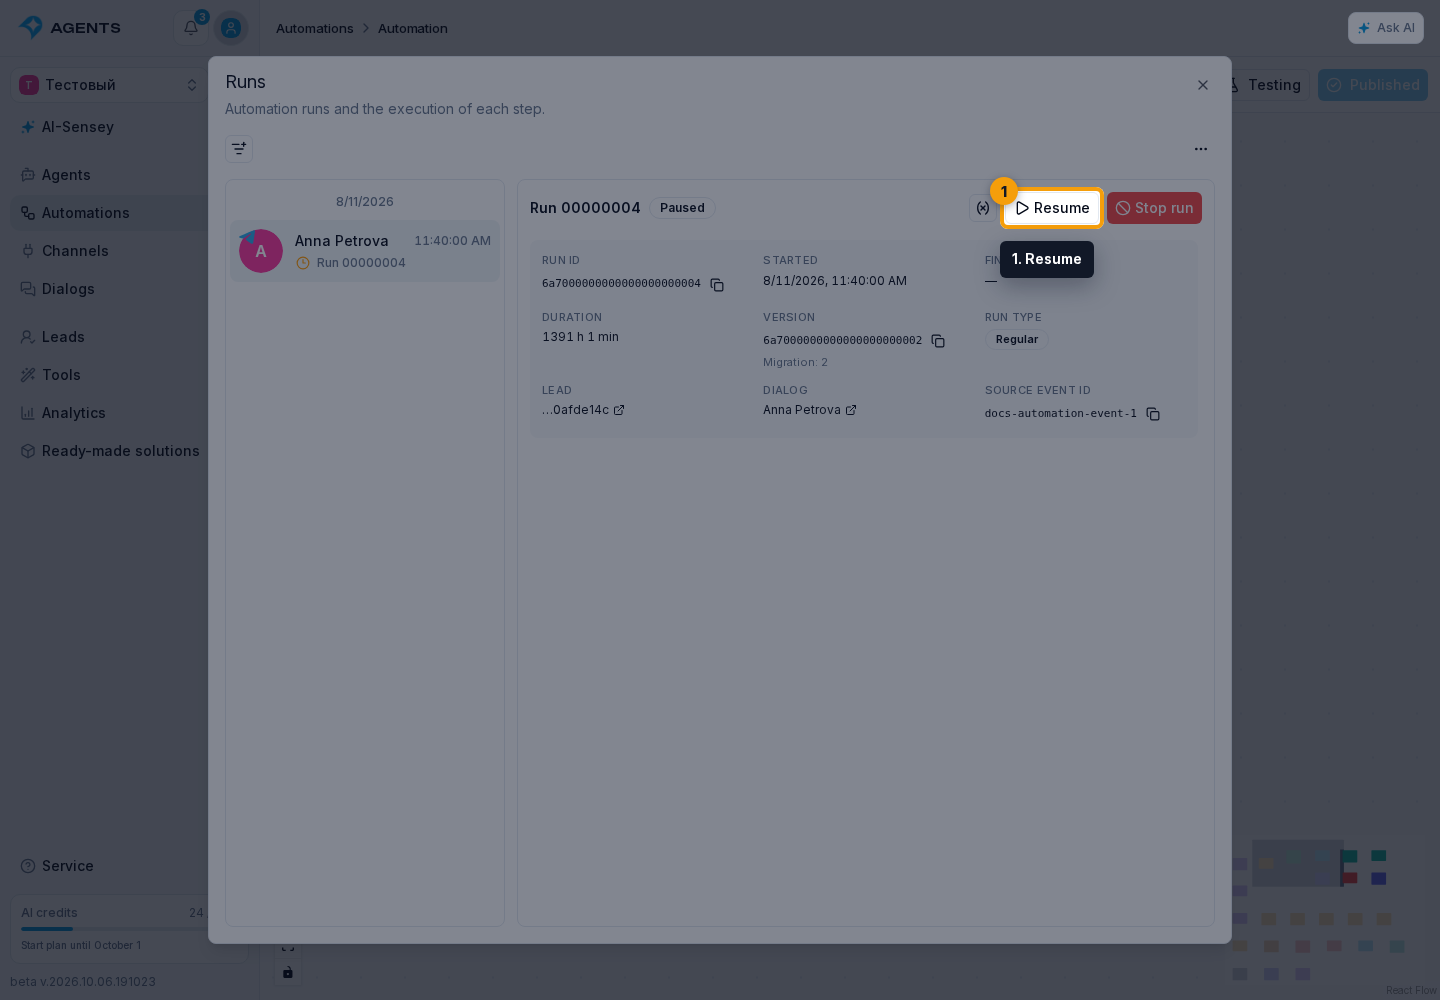This screenshot has width=1440, height=1000.
Task: Click the Run 00000004 title
Action: 585,208
